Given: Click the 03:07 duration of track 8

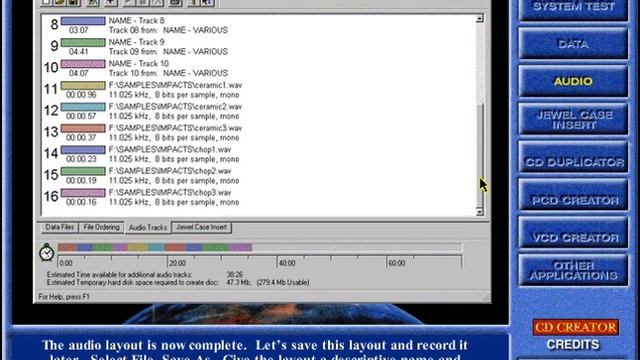Looking at the screenshot, I should (x=78, y=30).
